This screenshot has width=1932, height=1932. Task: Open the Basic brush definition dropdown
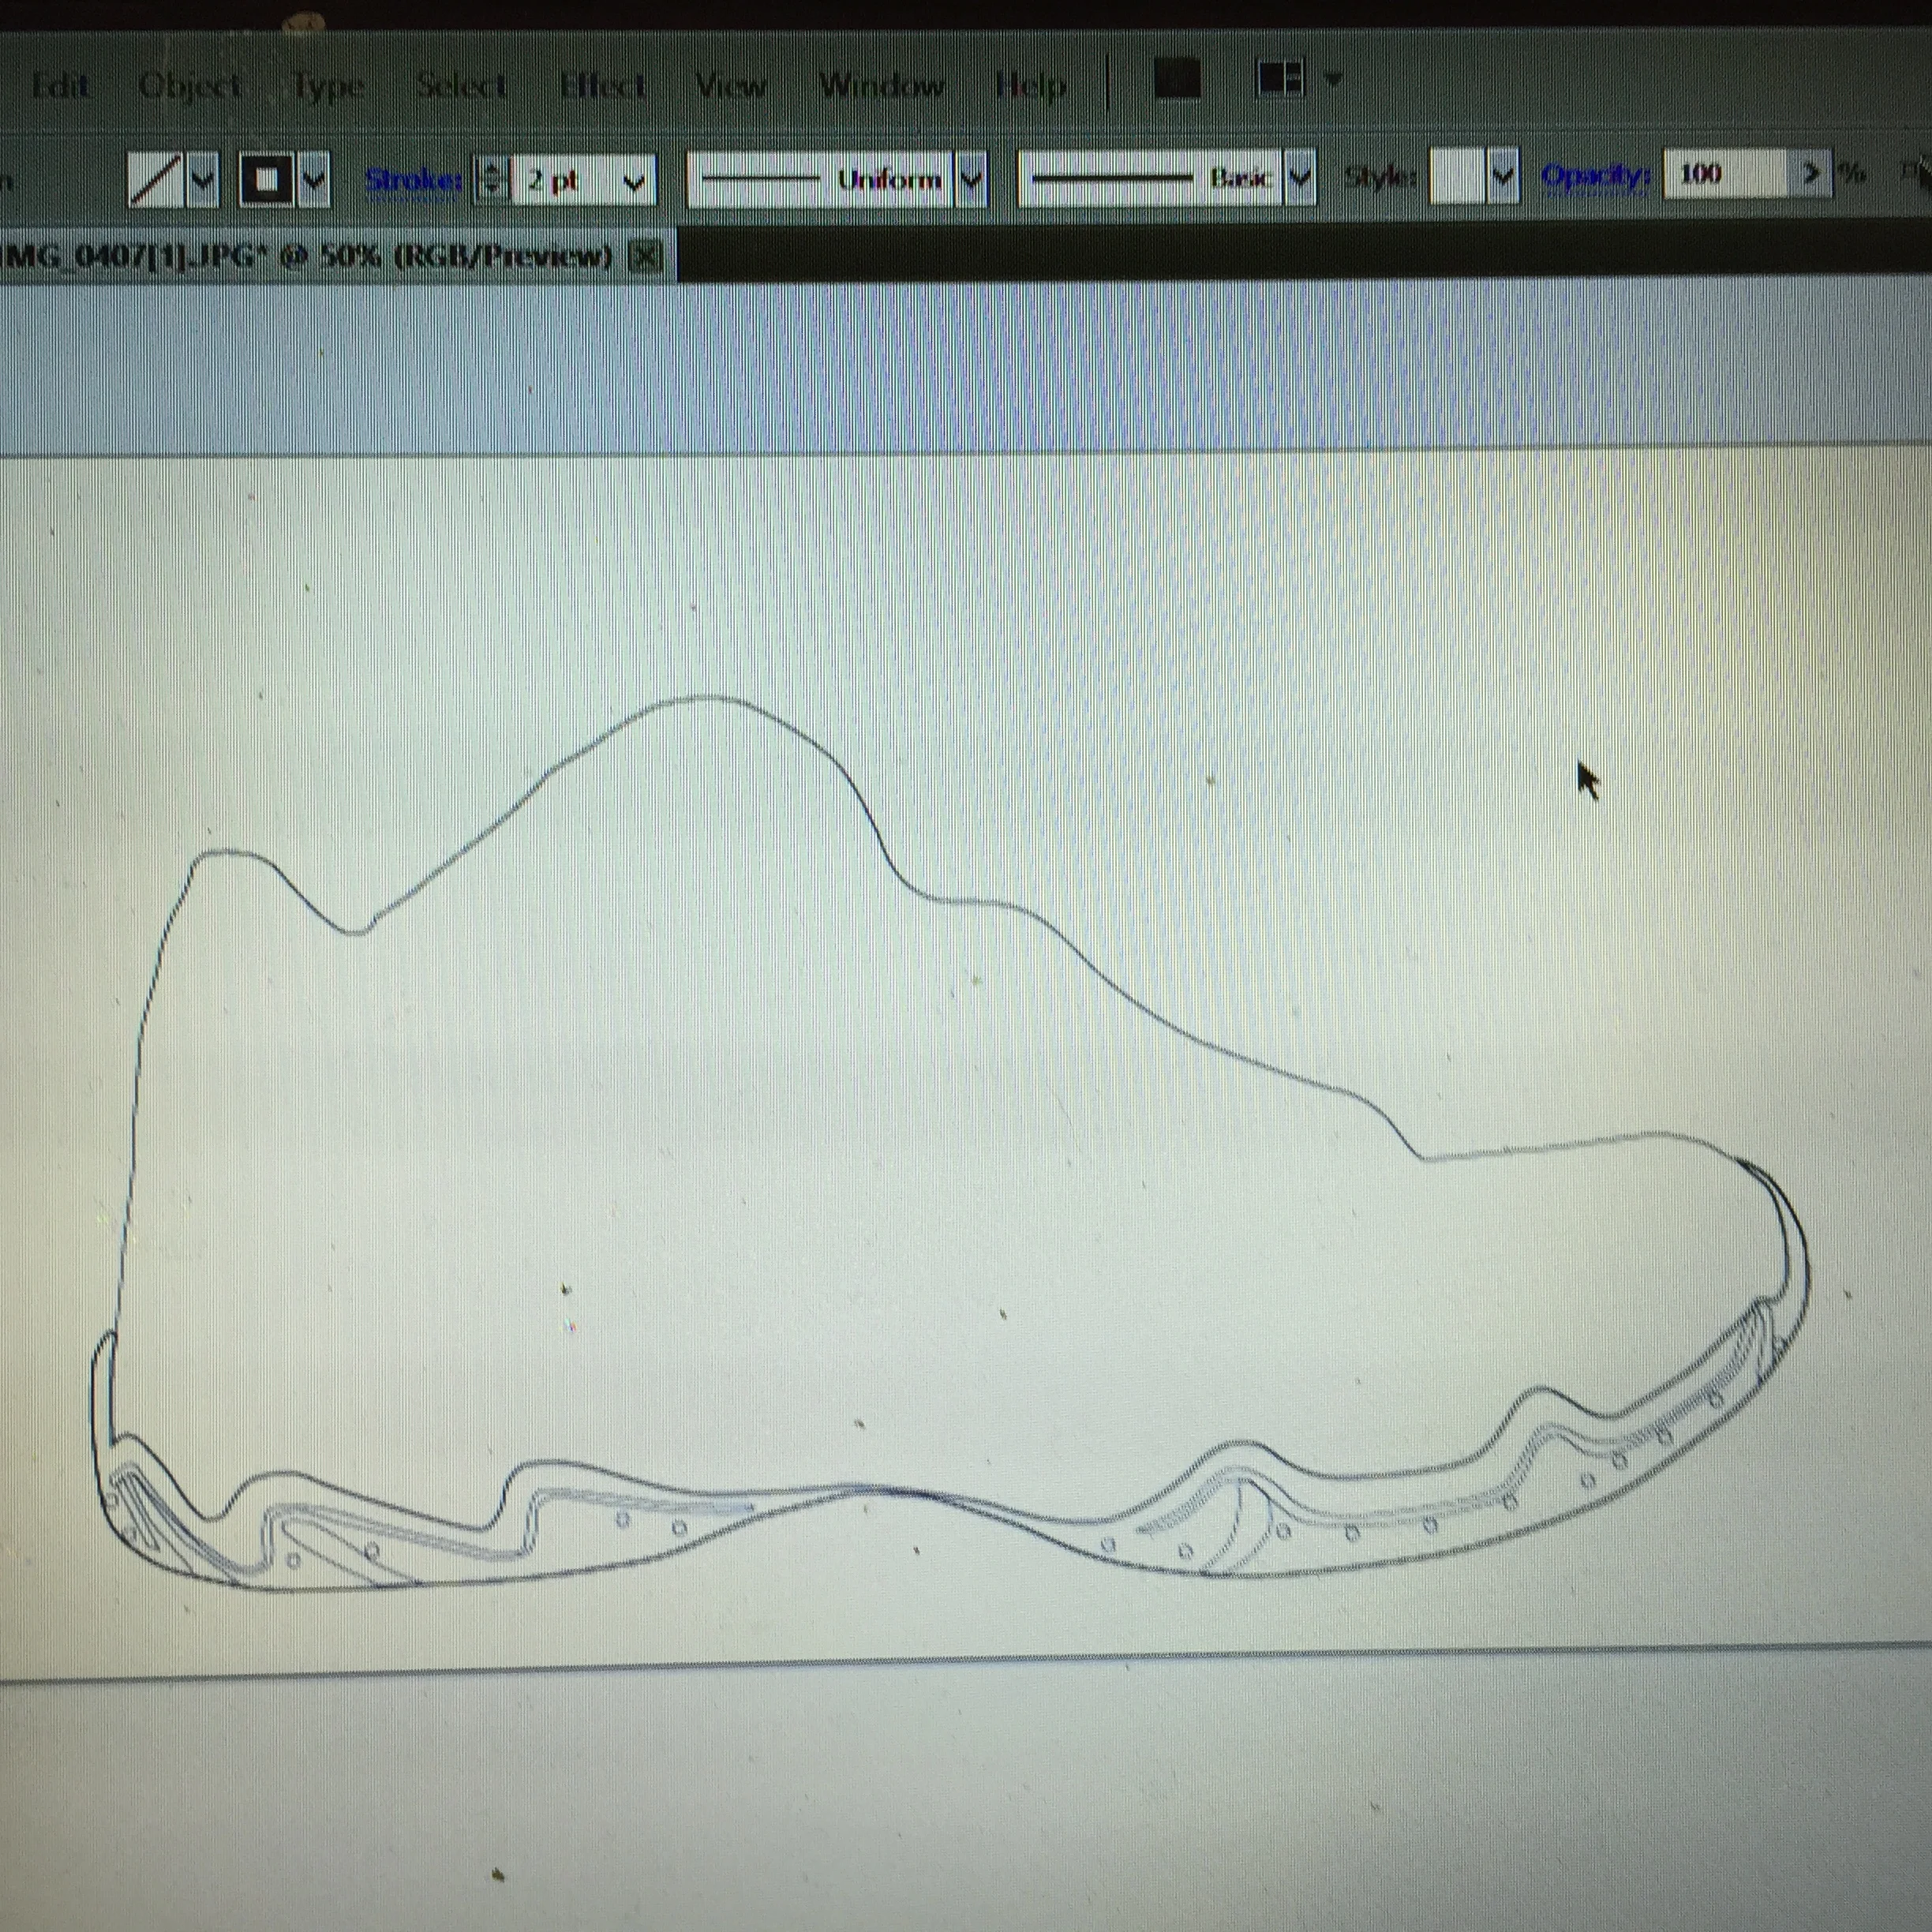click(x=1299, y=179)
